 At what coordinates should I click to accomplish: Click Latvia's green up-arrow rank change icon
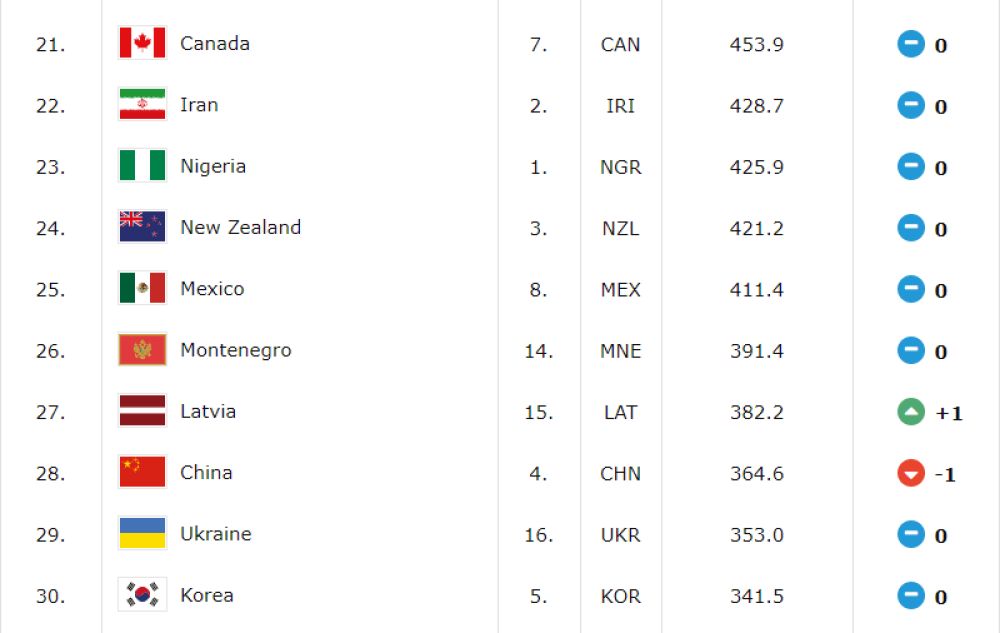911,412
